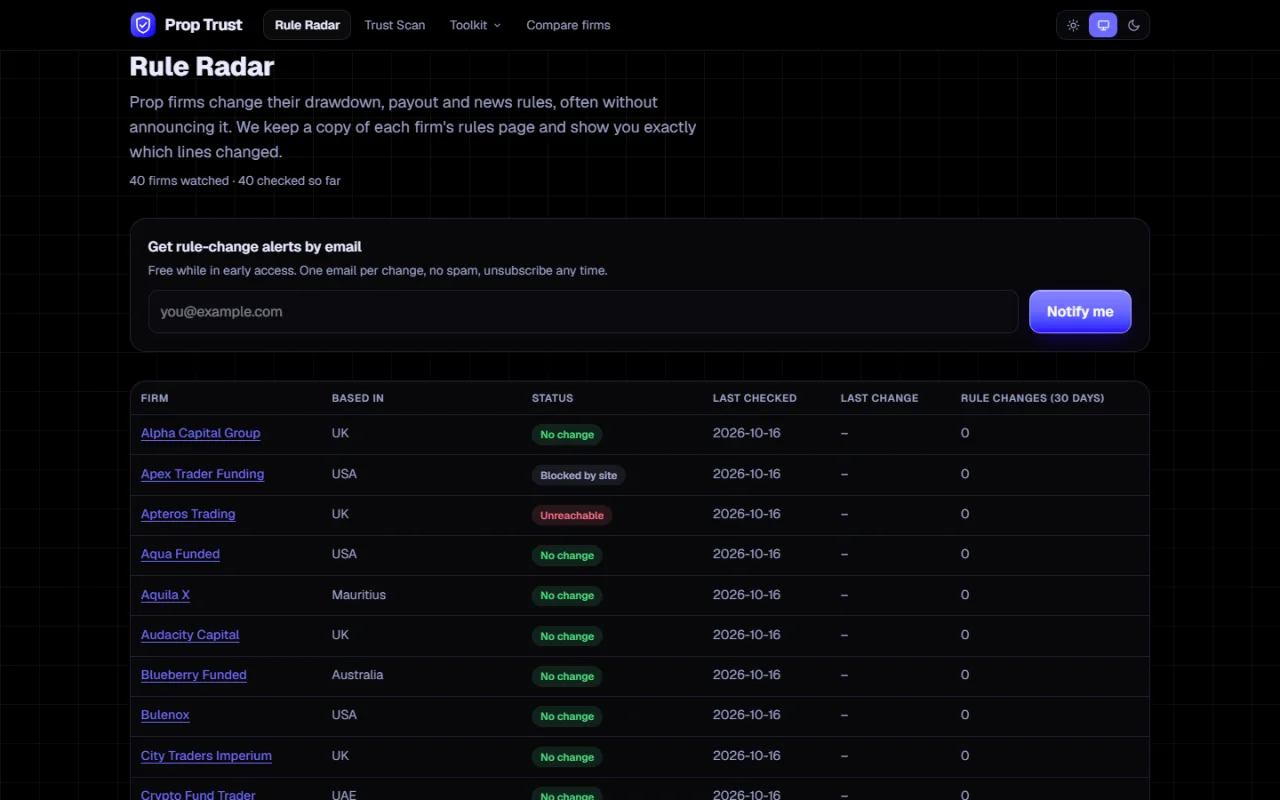This screenshot has height=800, width=1280.
Task: Open Compare firms page
Action: (568, 25)
